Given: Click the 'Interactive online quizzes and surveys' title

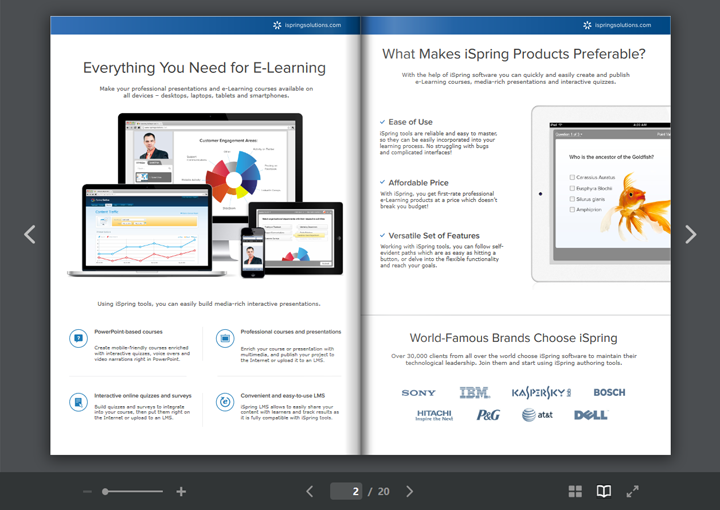Looking at the screenshot, I should 143,396.
